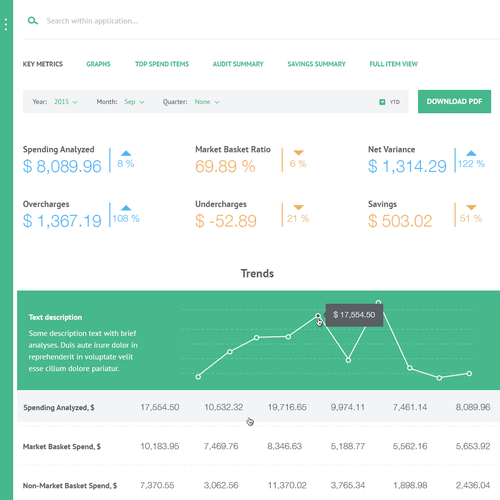This screenshot has height=500, width=500.
Task: Click the 69.89 % Market Basket Ratio value
Action: coord(225,166)
